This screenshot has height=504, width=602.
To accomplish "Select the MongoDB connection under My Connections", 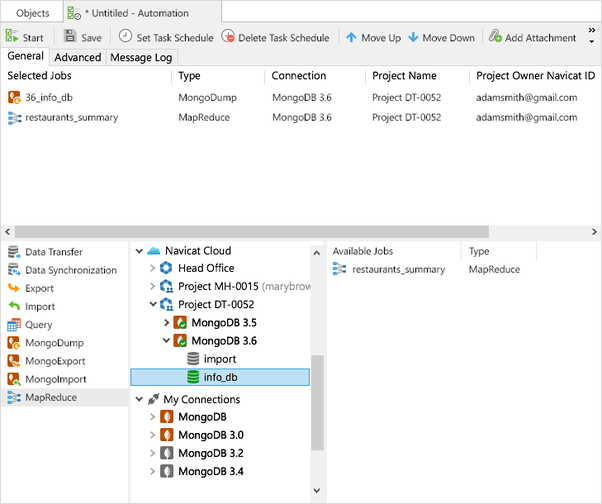I will (x=202, y=417).
